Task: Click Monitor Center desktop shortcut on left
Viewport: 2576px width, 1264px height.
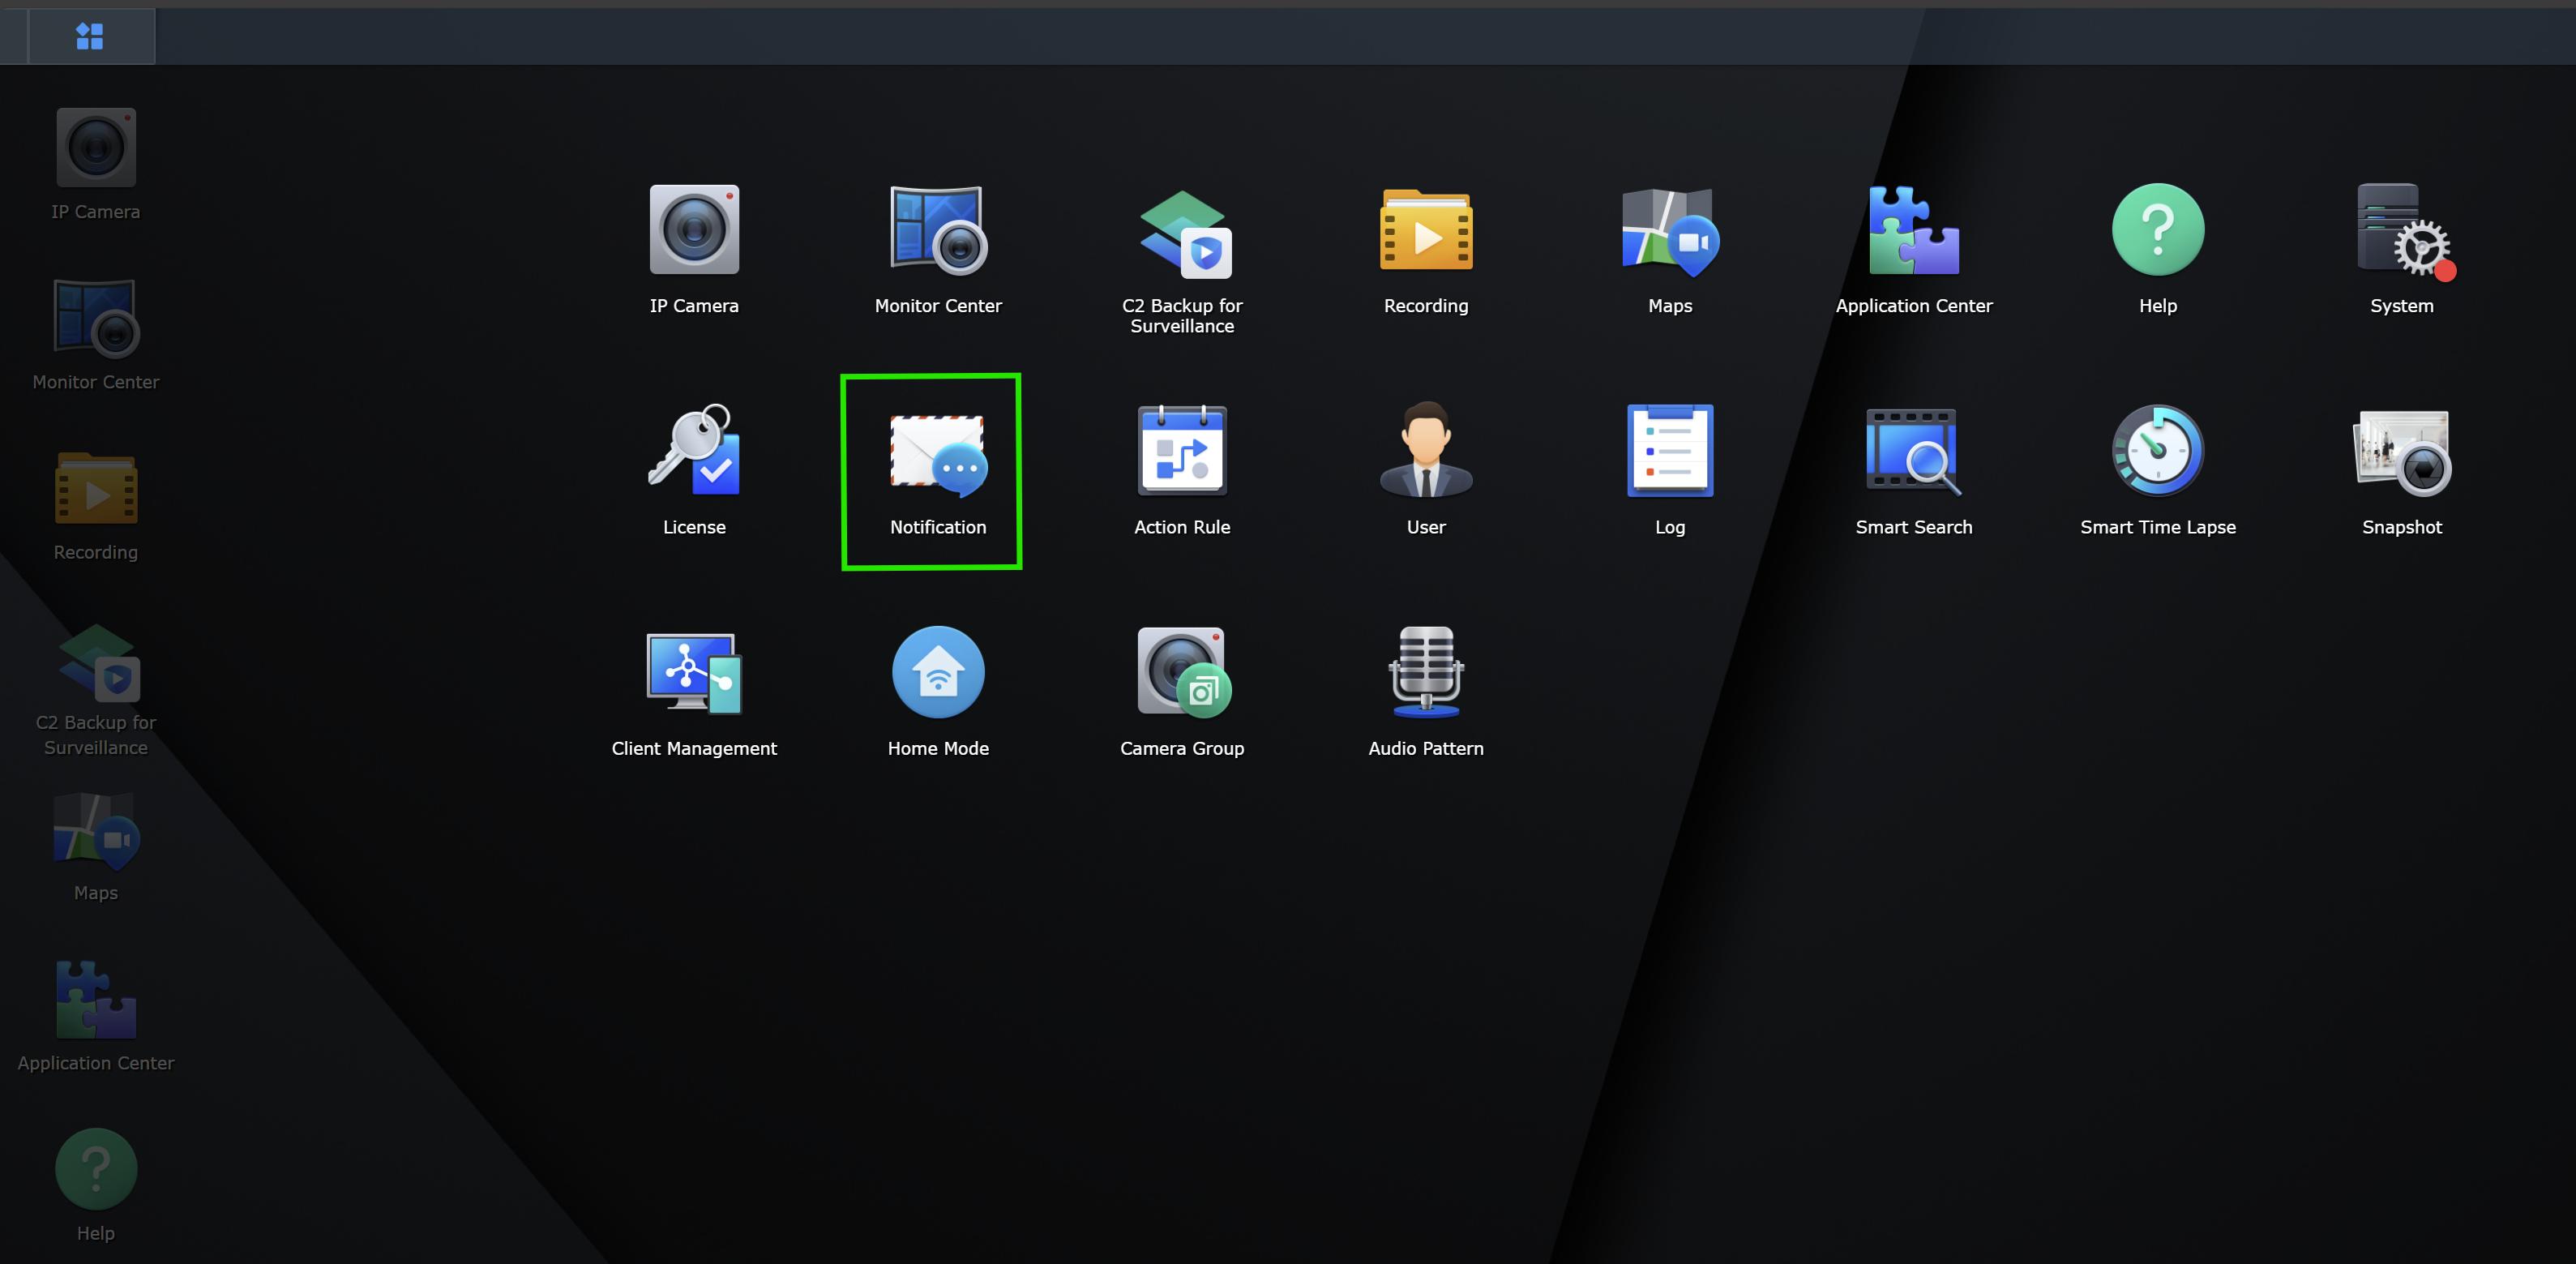Action: (96, 335)
